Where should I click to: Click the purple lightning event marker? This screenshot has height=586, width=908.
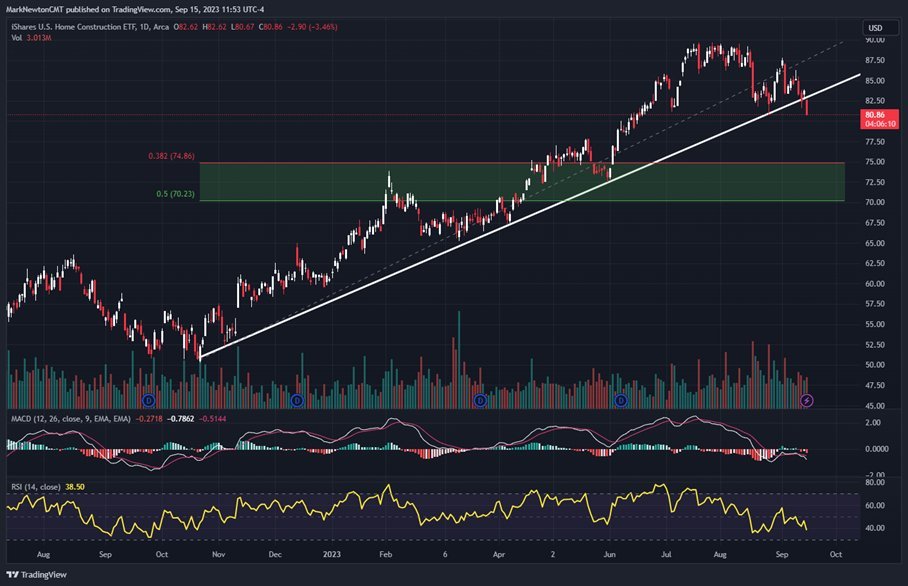807,400
